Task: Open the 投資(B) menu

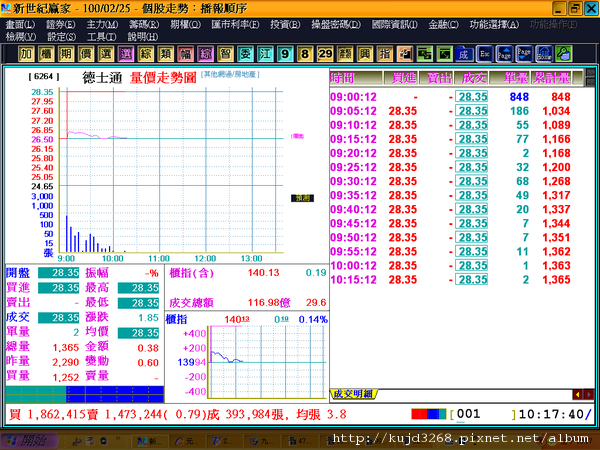Action: 285,25
